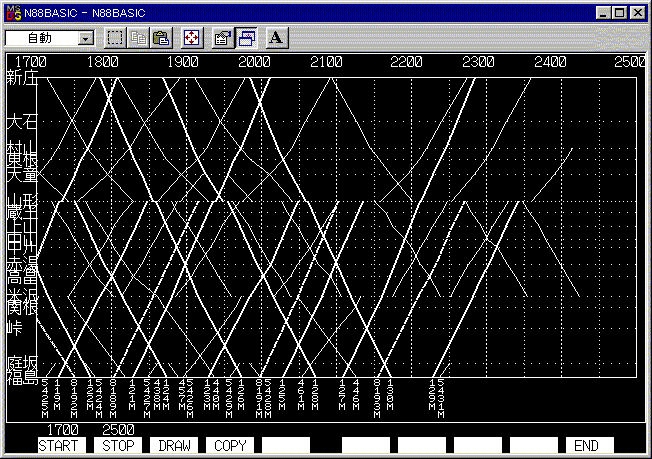Click the COPY function key button
Image resolution: width=652 pixels, height=459 pixels.
coord(230,446)
